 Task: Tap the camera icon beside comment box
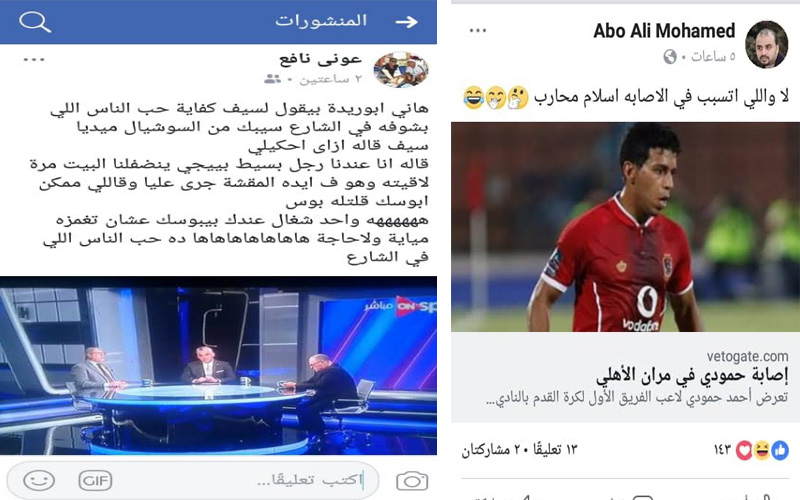pyautogui.click(x=412, y=481)
